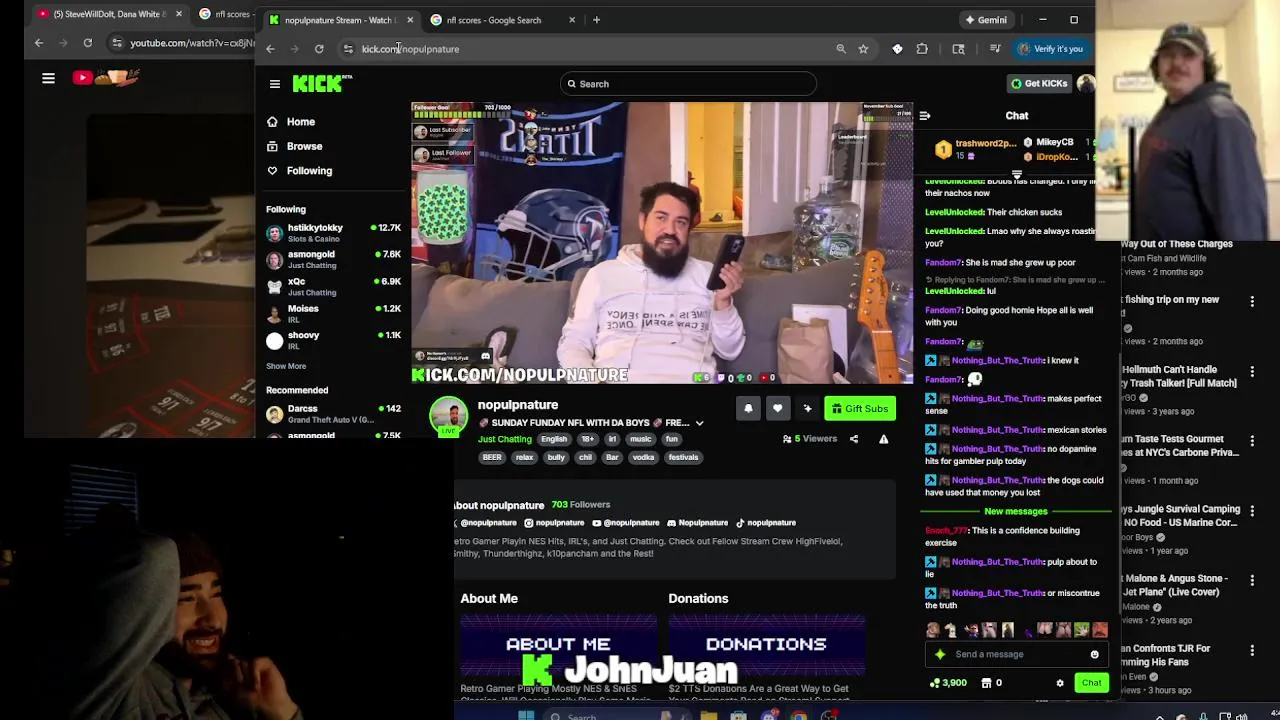Screen dimensions: 1280x720
Task: Expand the stream title chevron
Action: [699, 423]
